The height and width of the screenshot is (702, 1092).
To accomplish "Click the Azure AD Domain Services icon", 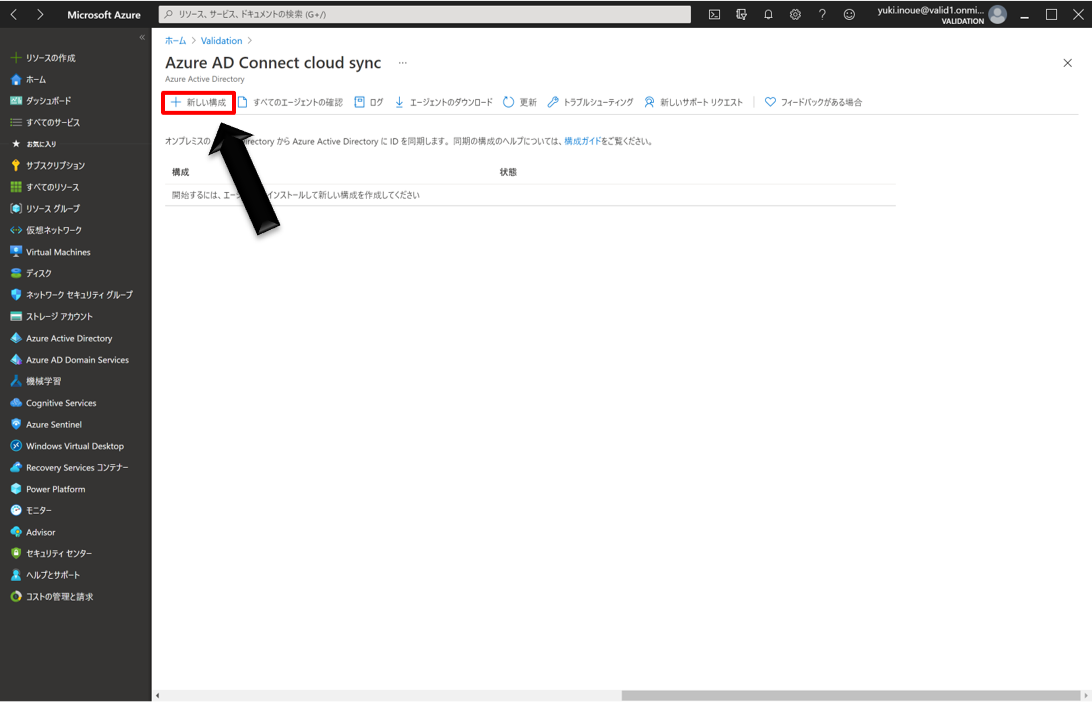I will pos(16,360).
